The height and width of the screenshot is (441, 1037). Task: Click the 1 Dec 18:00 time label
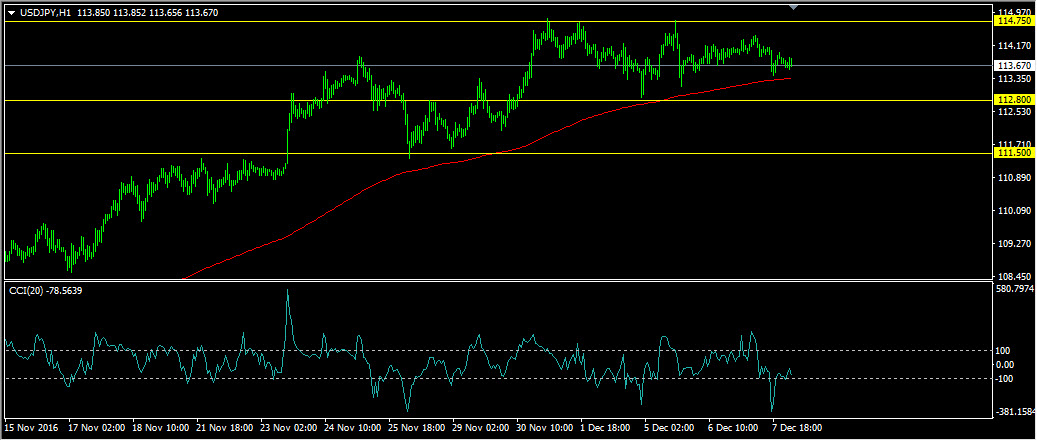607,428
